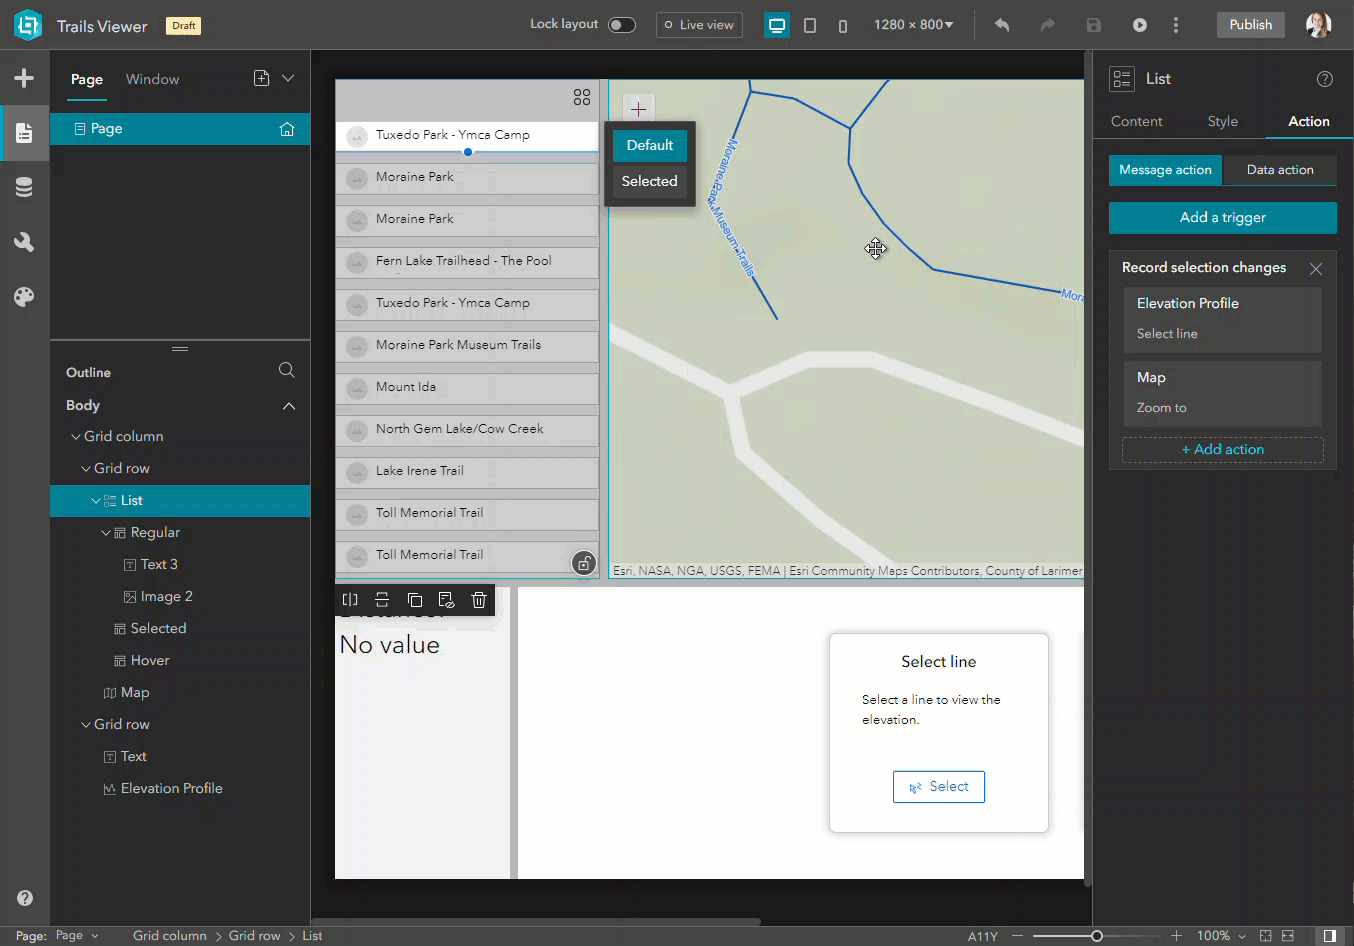Open the screen resolution dropdown
This screenshot has width=1354, height=946.
[x=914, y=25]
